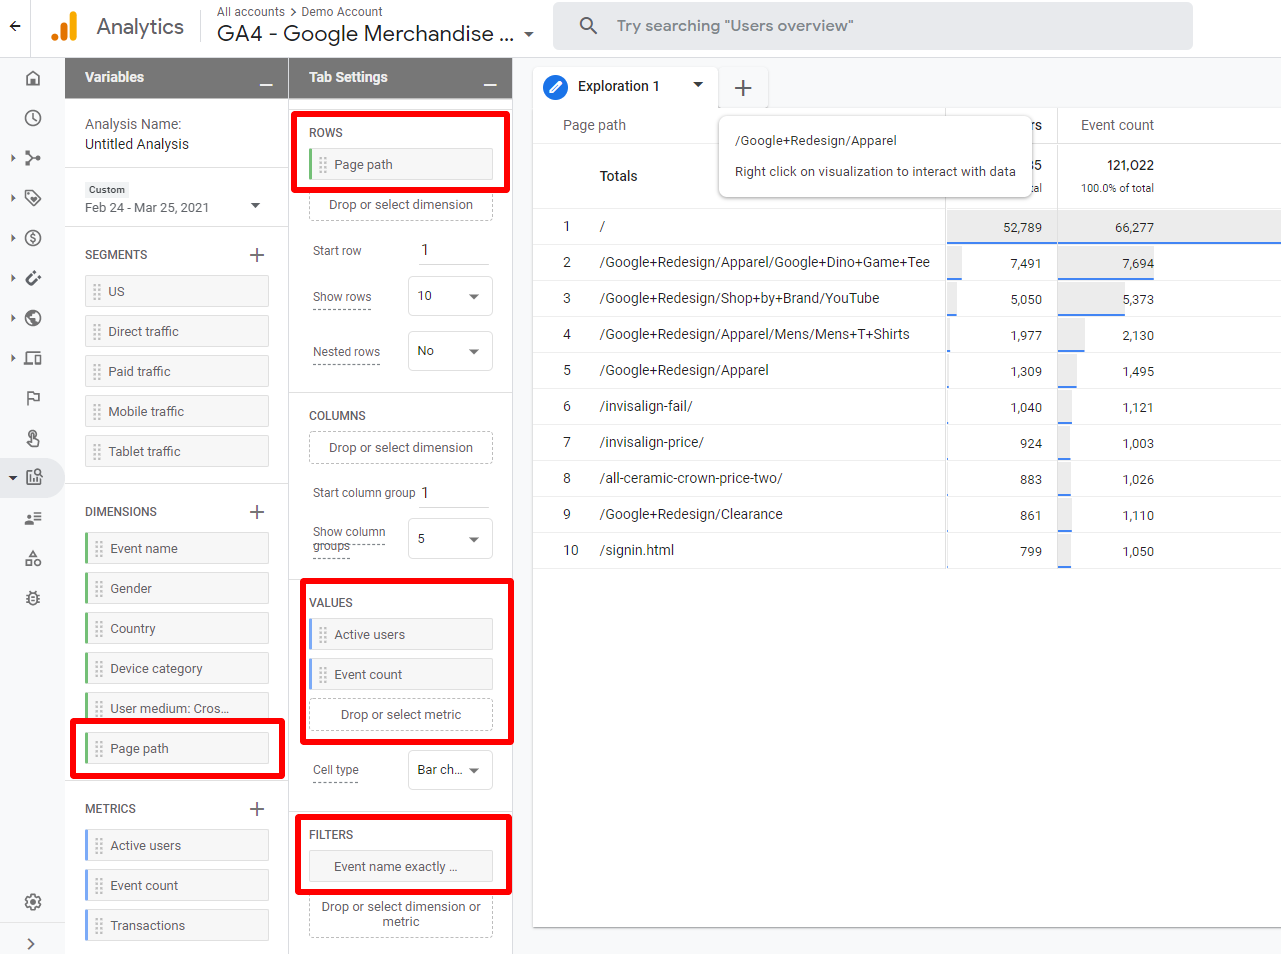Open the Retention magnet-style sidebar icon
The height and width of the screenshot is (954, 1281).
pyautogui.click(x=33, y=278)
